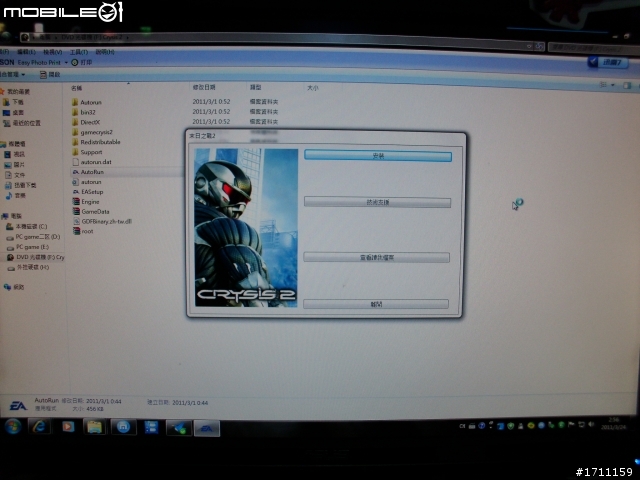Click the view options icon in Explorer toolbar
The width and height of the screenshot is (640, 480).
click(x=603, y=84)
